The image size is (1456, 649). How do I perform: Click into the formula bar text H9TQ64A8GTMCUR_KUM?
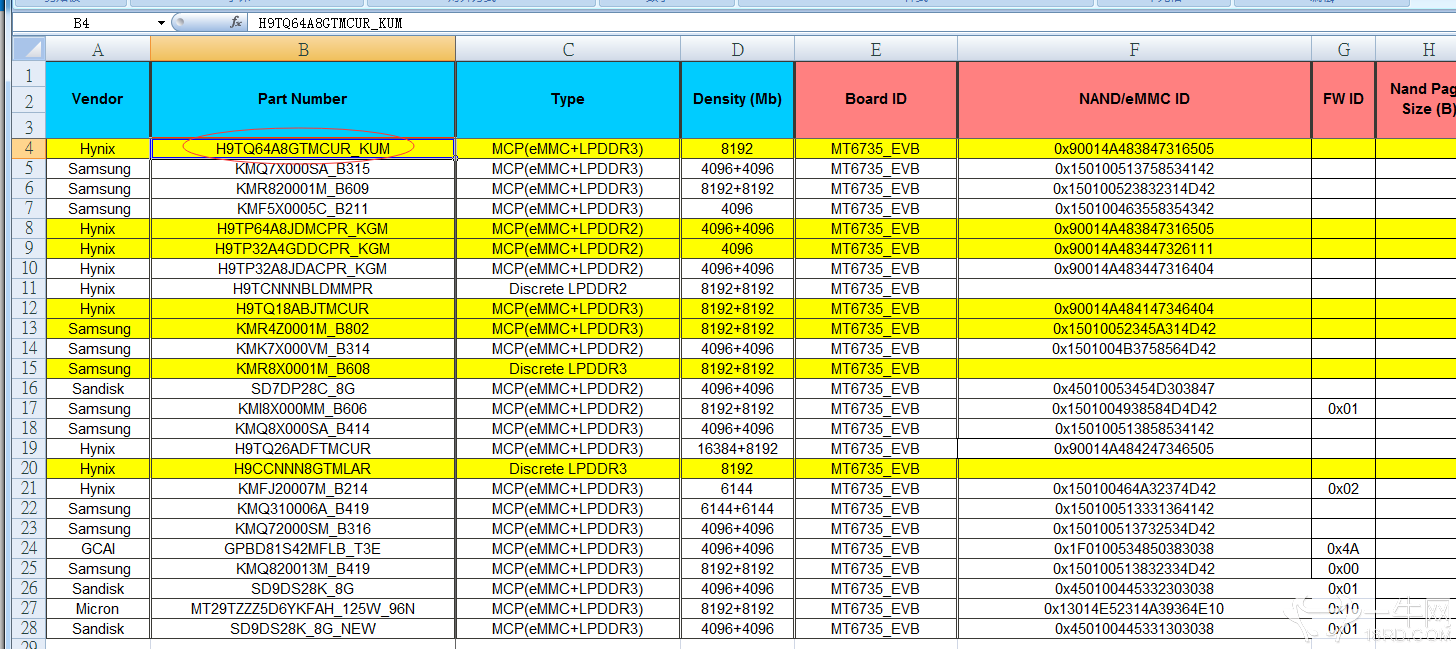(330, 22)
